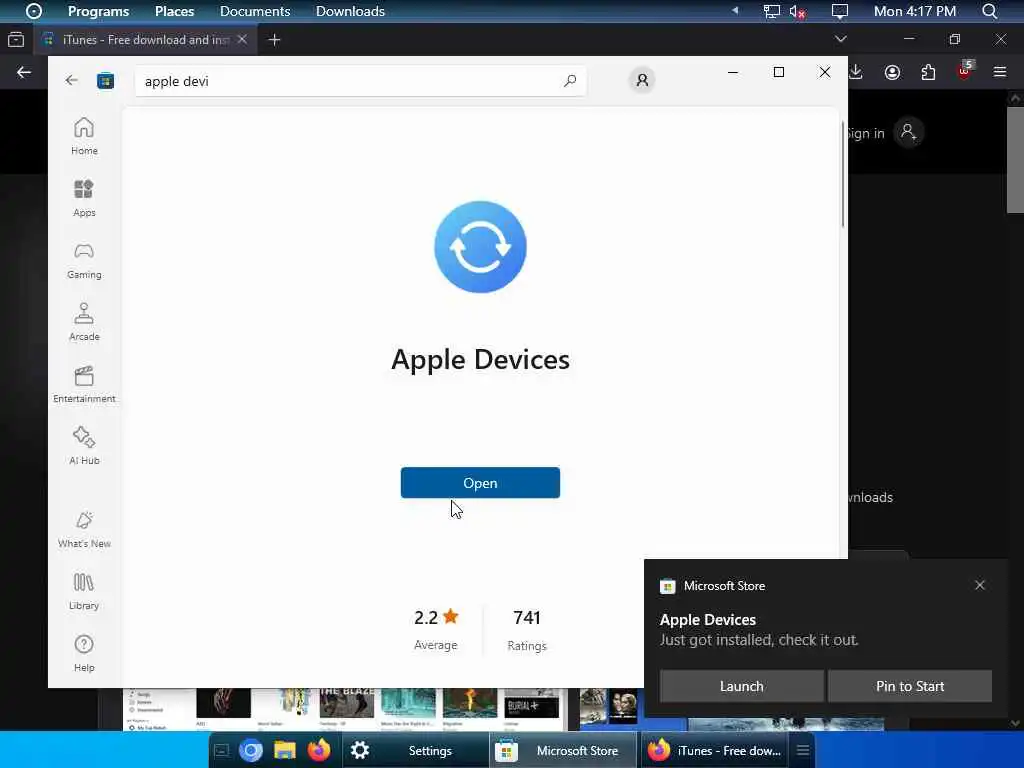Click the Firefox page vertical scrollbar
Screen dimensions: 1024x768
pyautogui.click(x=1015, y=159)
